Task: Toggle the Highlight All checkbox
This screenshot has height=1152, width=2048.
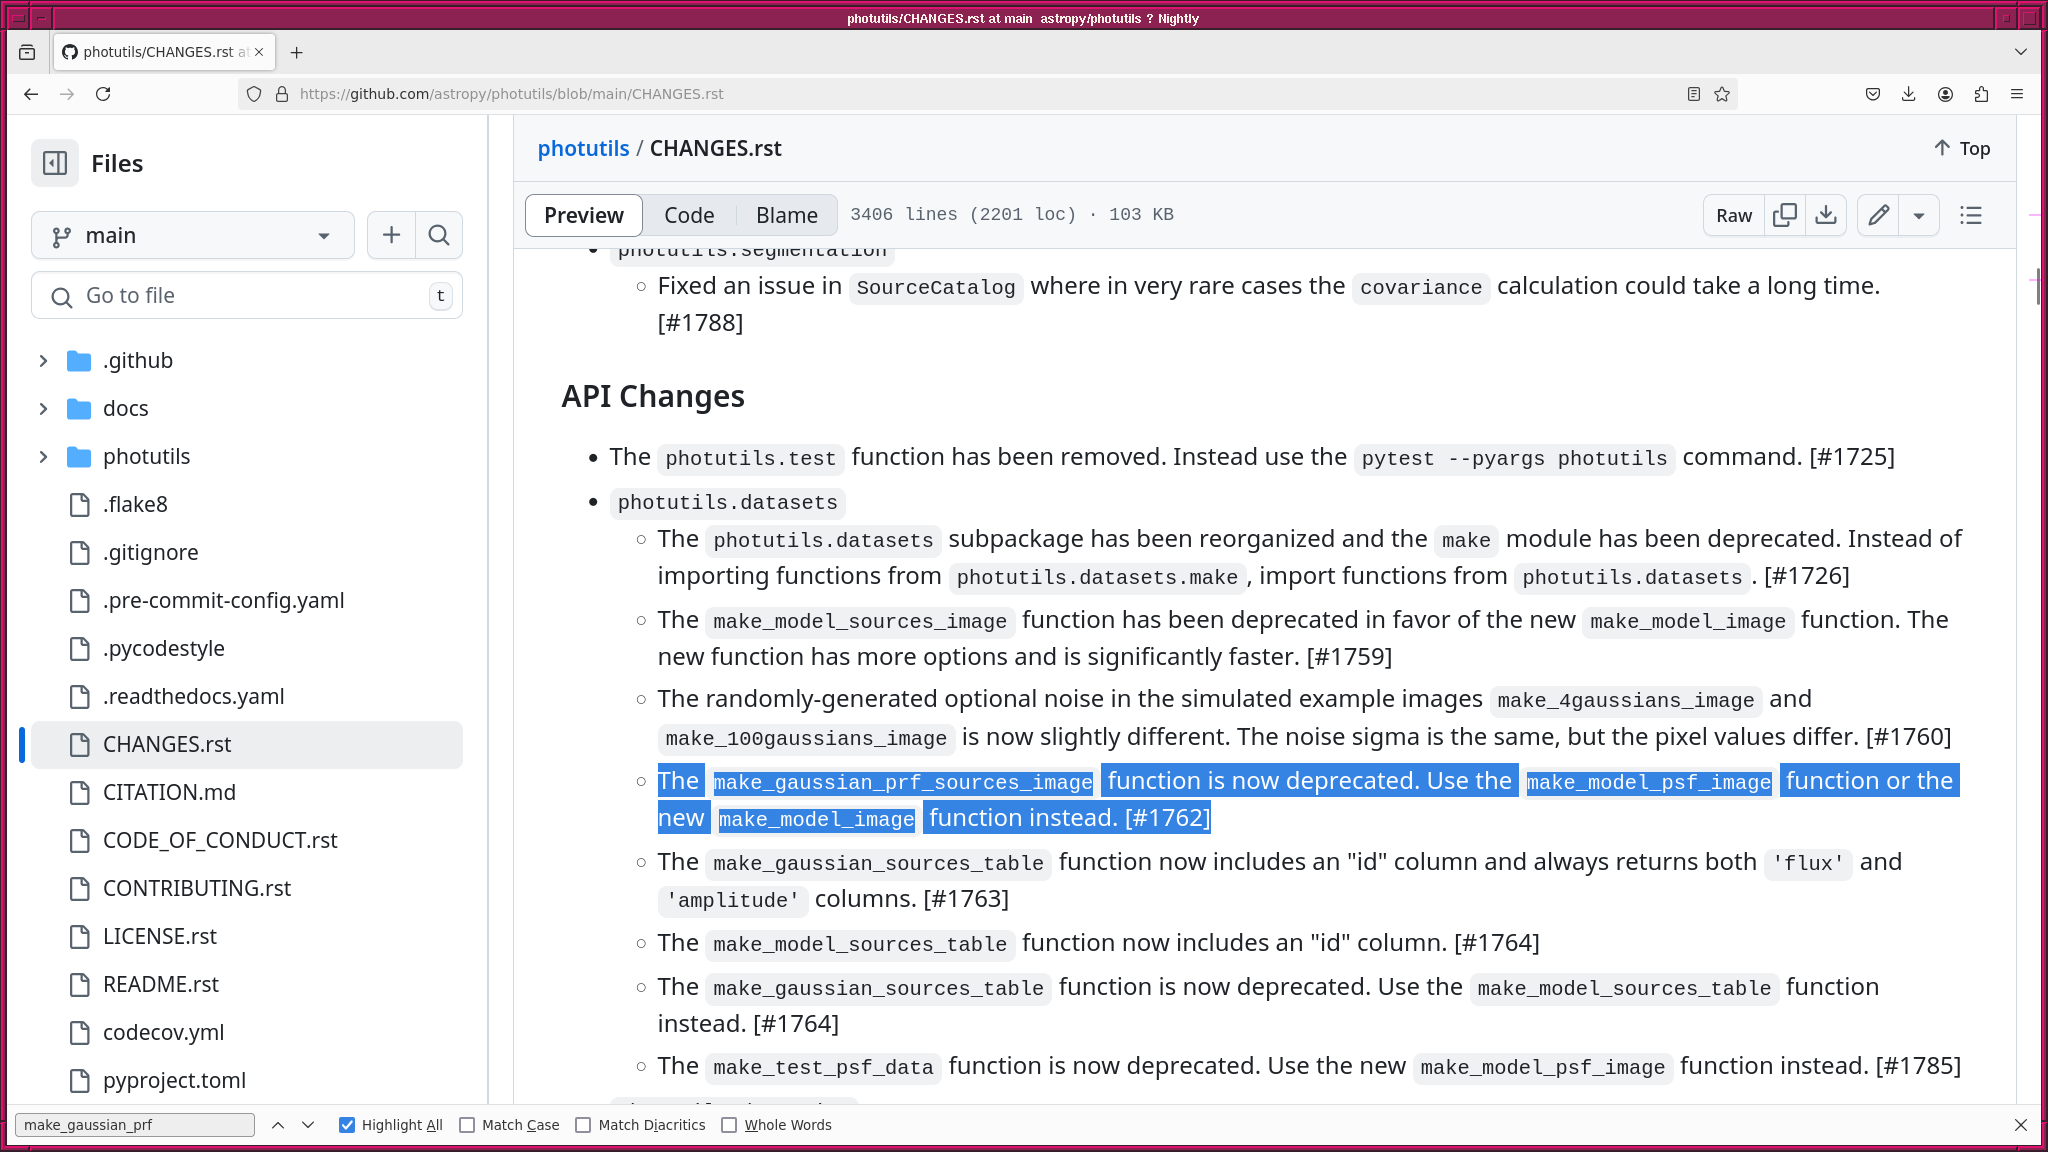Action: [346, 1125]
